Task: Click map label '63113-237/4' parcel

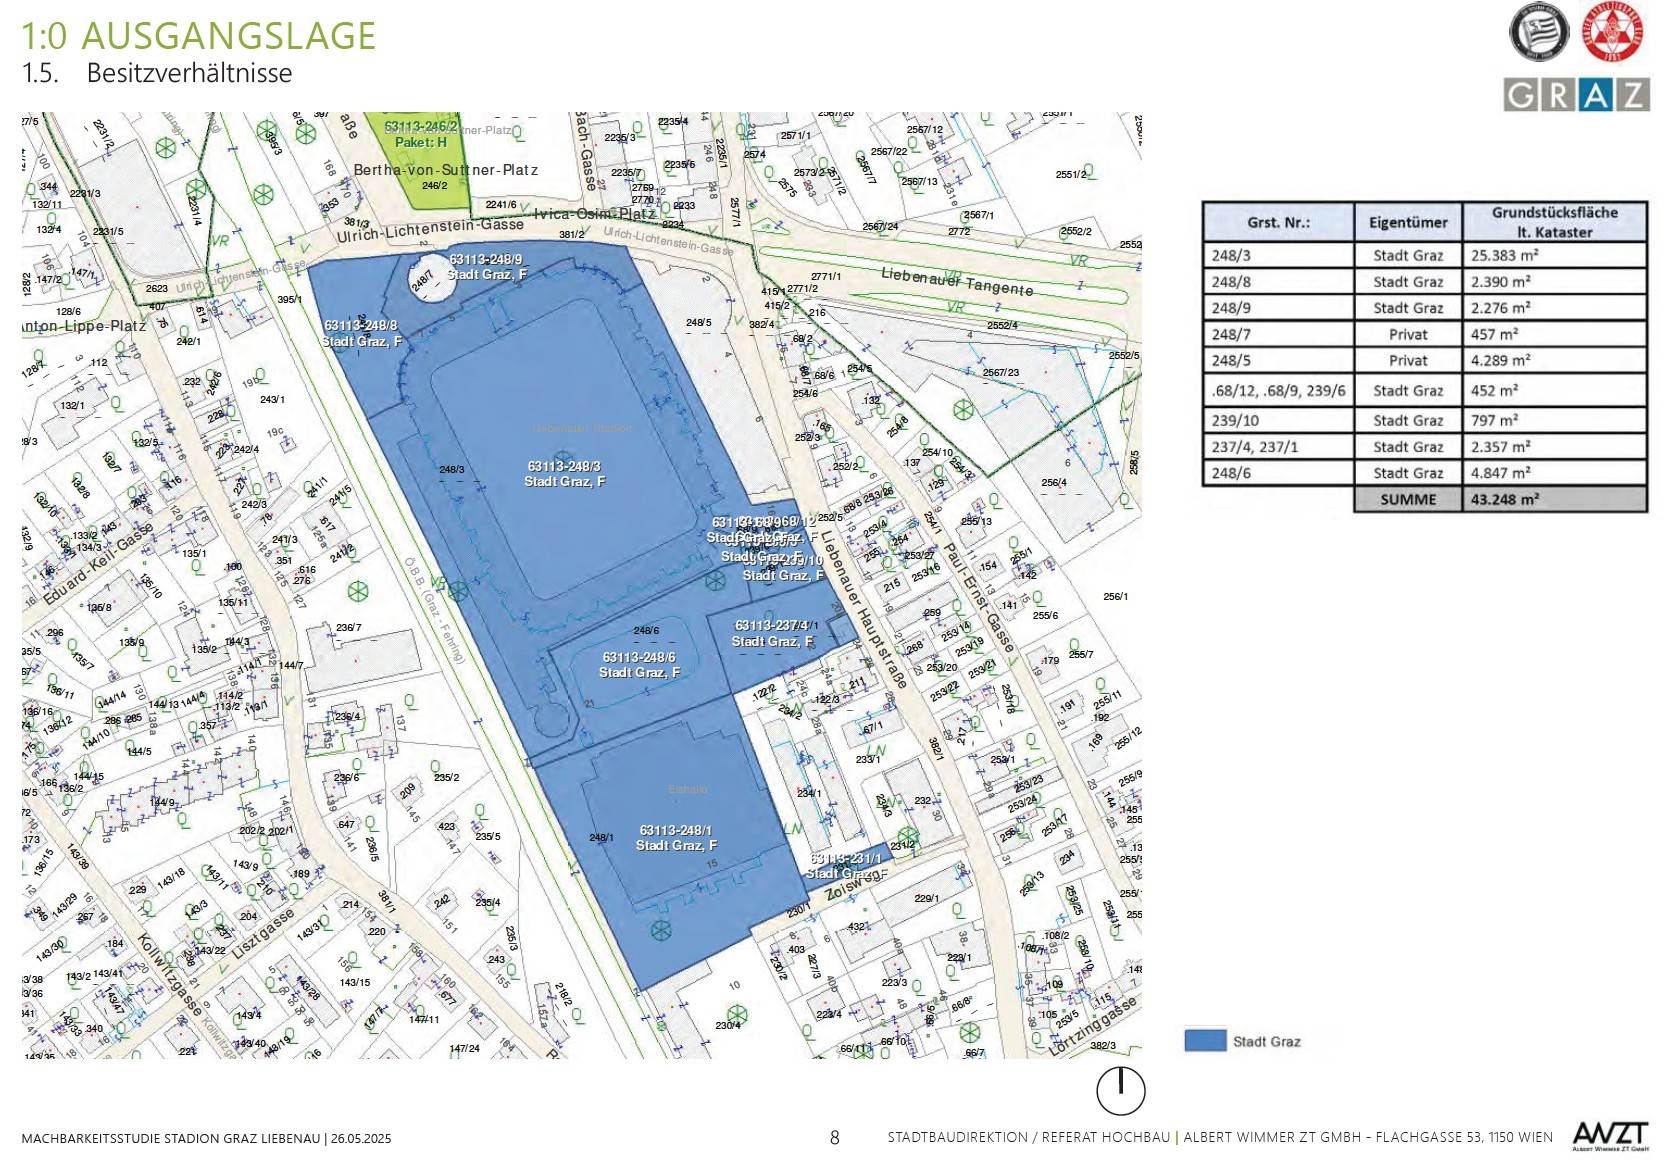Action: point(773,634)
